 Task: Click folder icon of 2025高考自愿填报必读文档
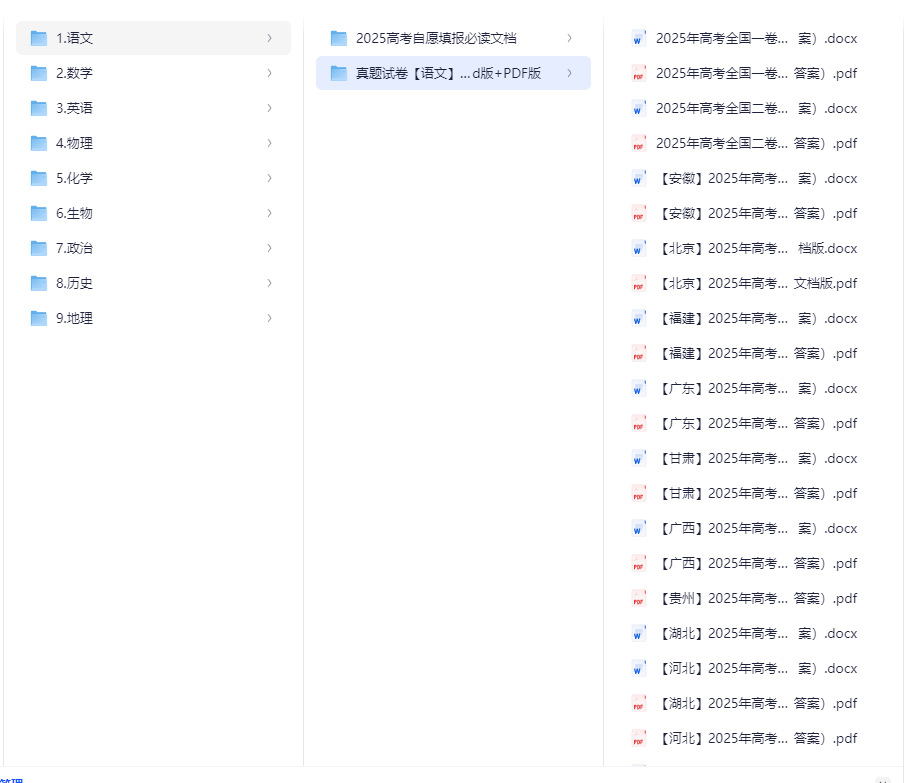(x=339, y=38)
